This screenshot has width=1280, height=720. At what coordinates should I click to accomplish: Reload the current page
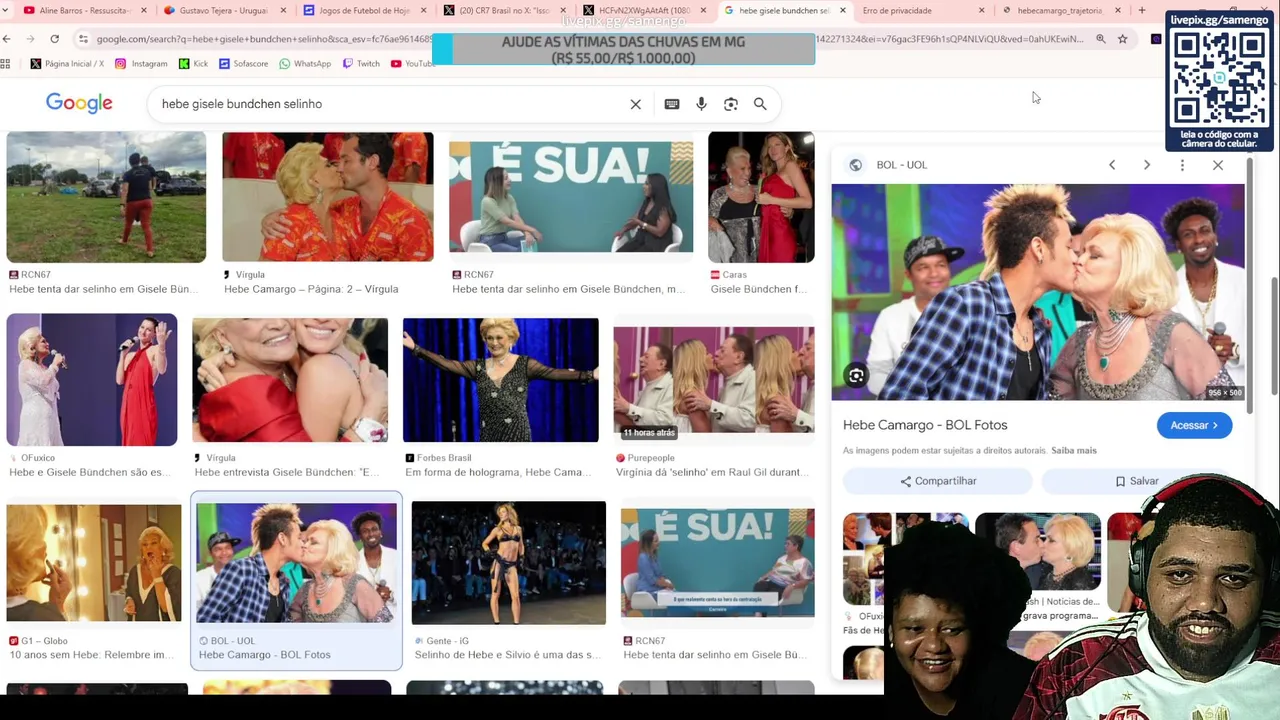[x=54, y=38]
